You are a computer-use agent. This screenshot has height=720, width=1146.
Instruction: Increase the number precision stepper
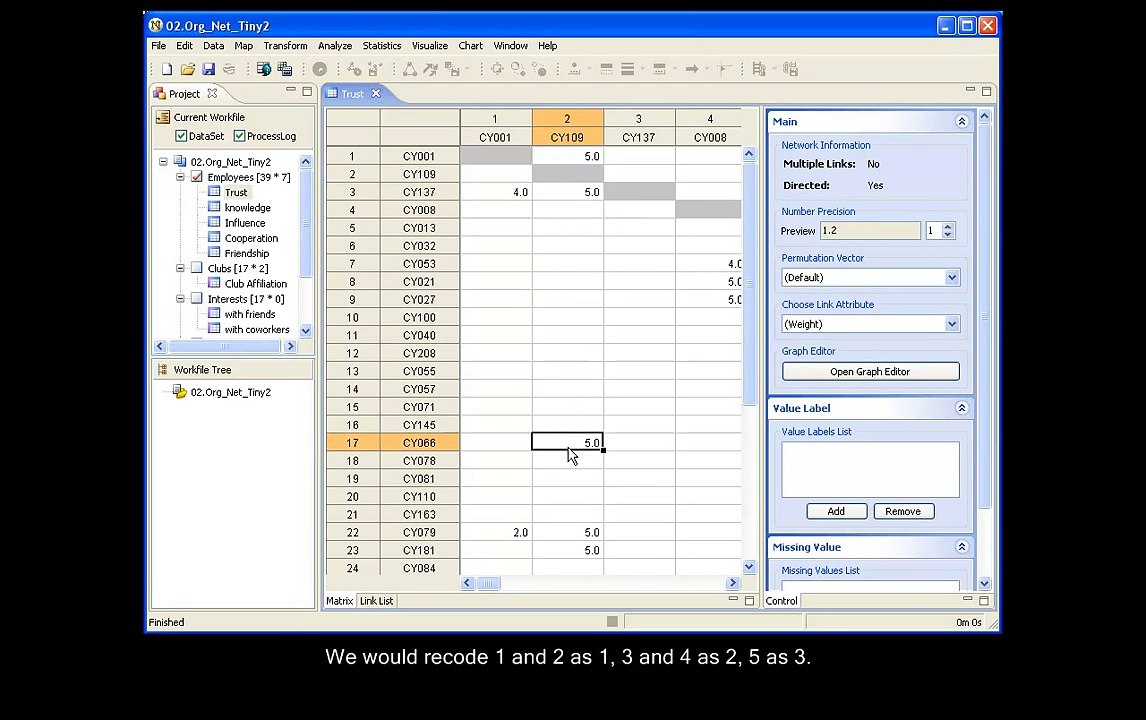tap(948, 227)
